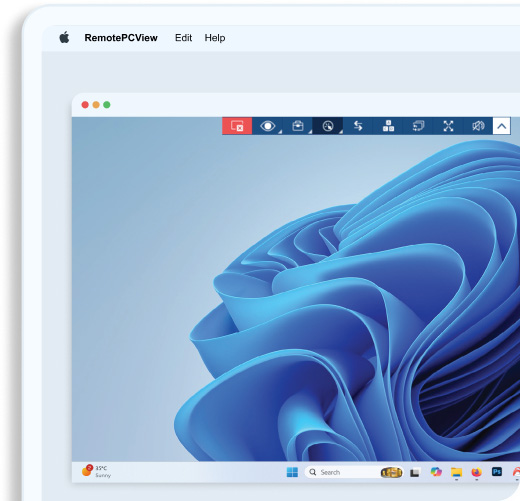Open the Edit menu
The image size is (520, 501).
(183, 38)
